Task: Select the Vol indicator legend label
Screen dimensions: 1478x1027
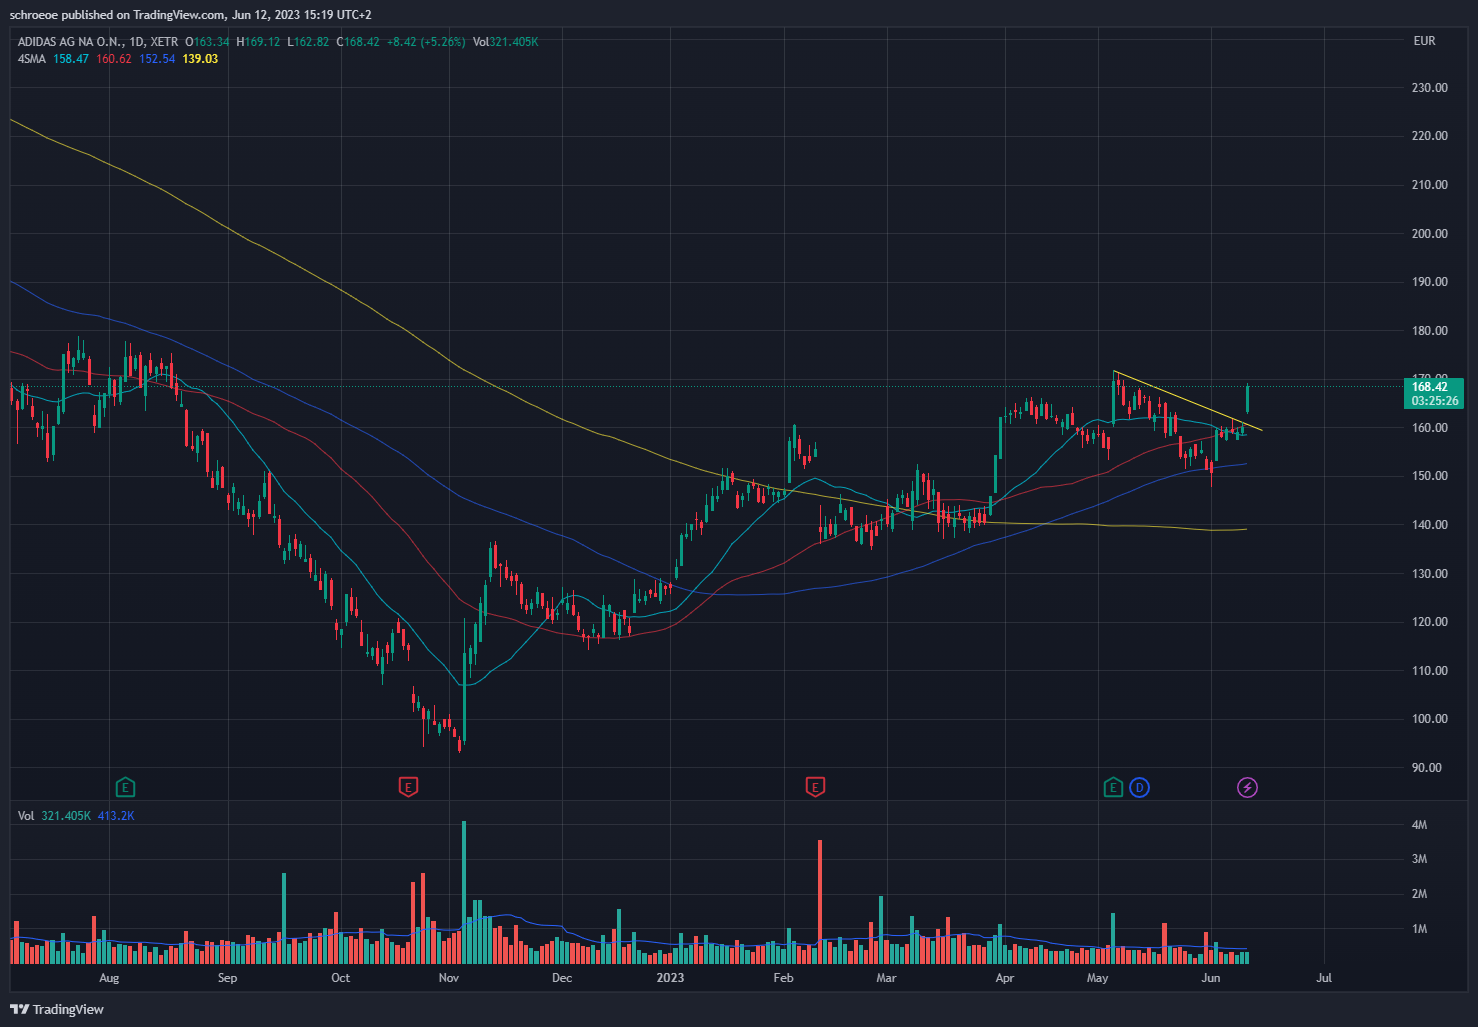Action: tap(26, 816)
